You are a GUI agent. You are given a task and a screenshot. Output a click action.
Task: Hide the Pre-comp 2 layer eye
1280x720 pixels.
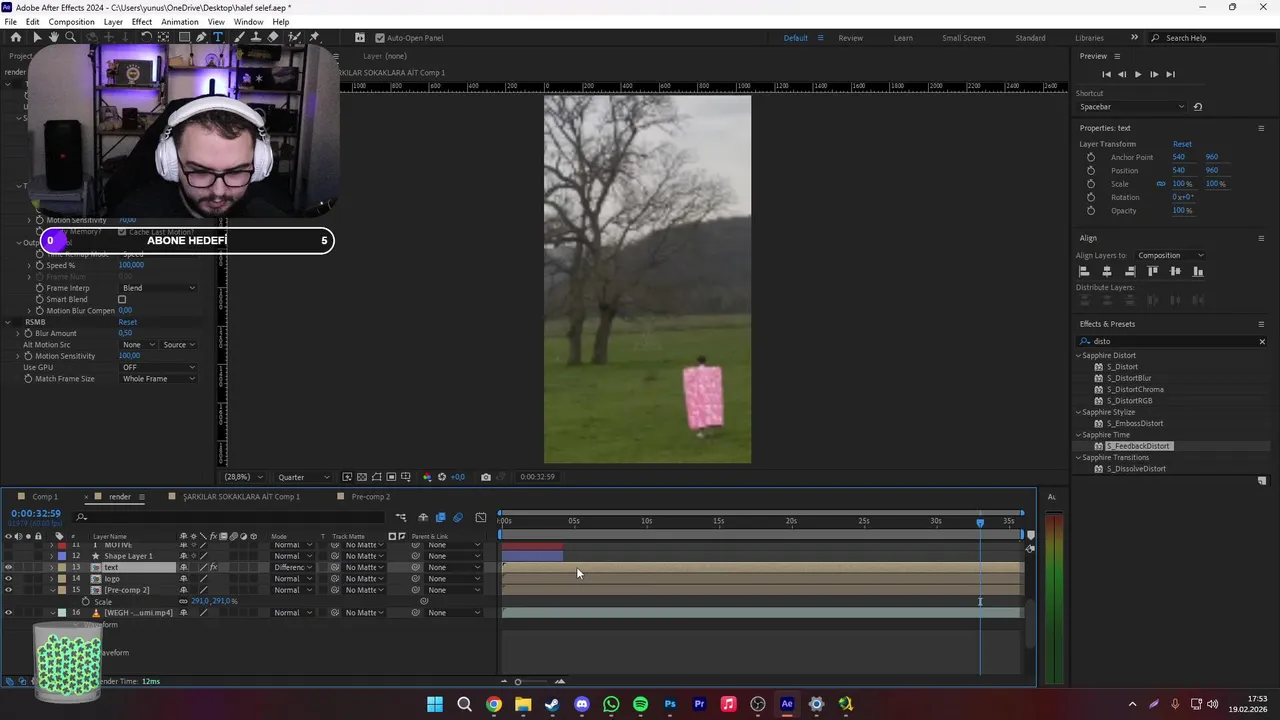9,590
